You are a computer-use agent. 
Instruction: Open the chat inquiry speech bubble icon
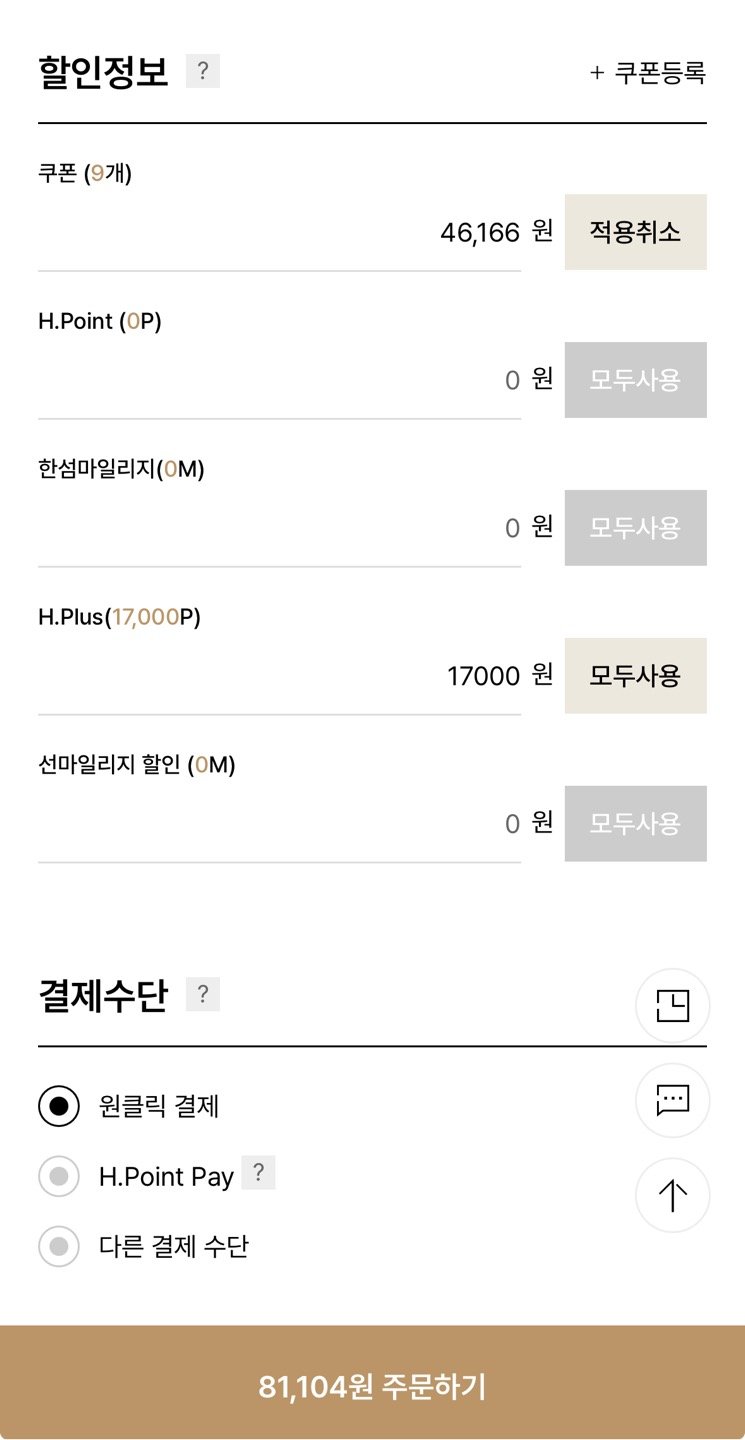[672, 1101]
